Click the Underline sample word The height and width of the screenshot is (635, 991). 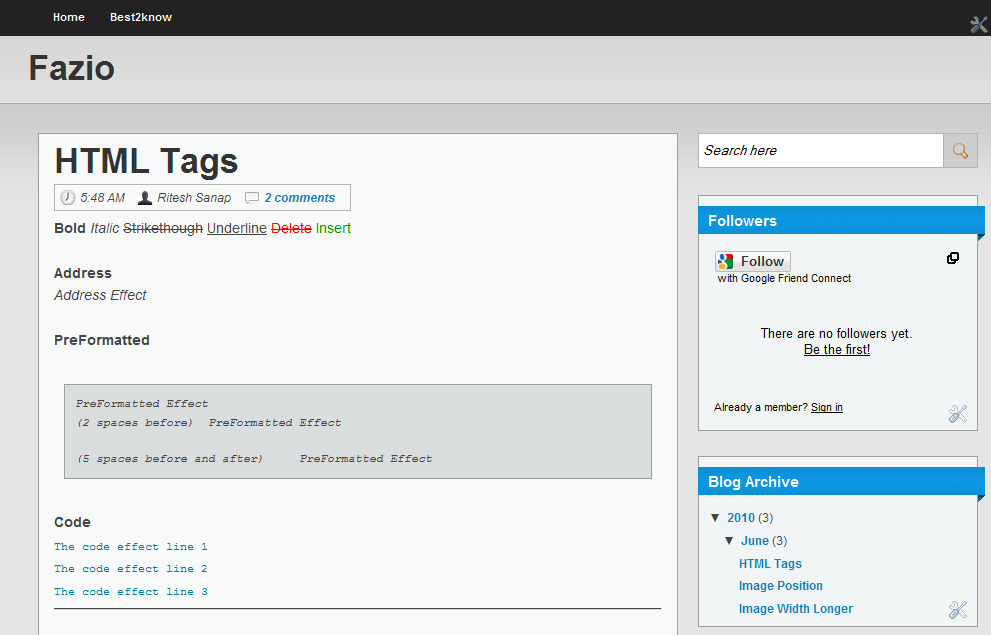pos(236,228)
